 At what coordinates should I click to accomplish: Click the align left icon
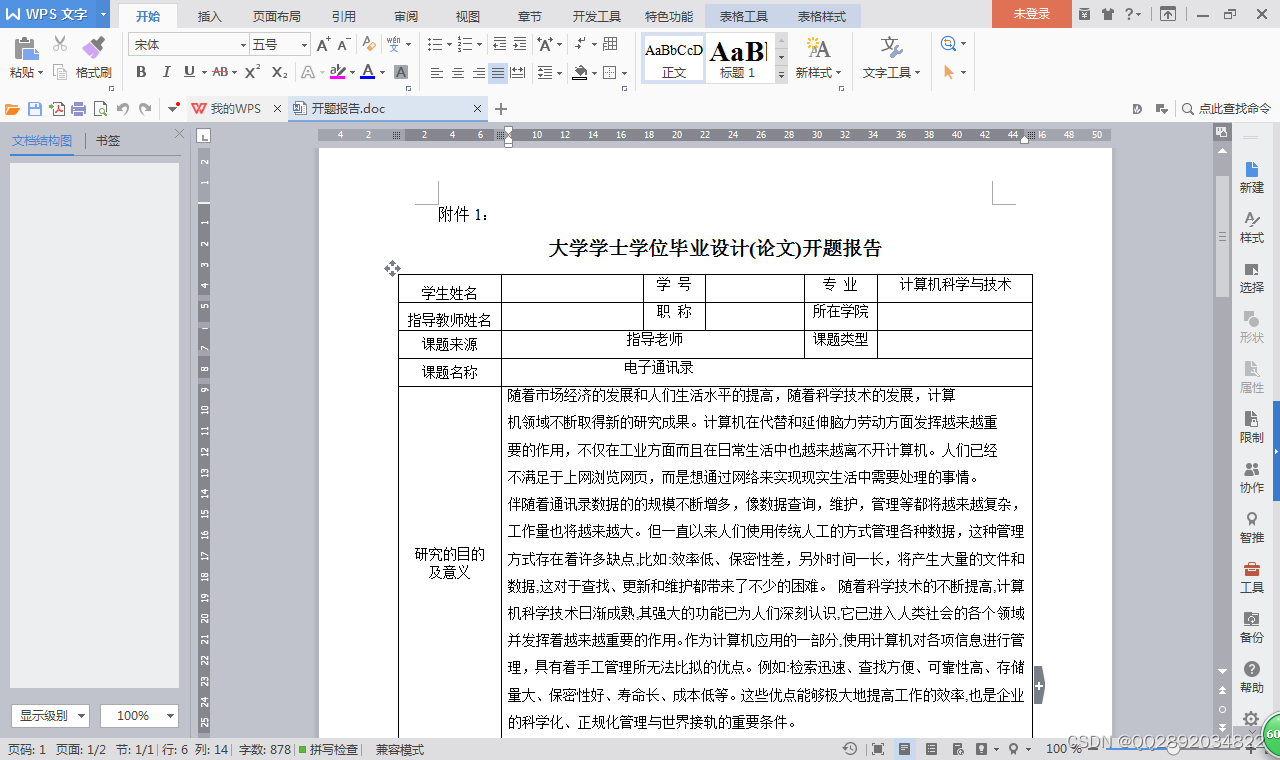click(x=437, y=73)
